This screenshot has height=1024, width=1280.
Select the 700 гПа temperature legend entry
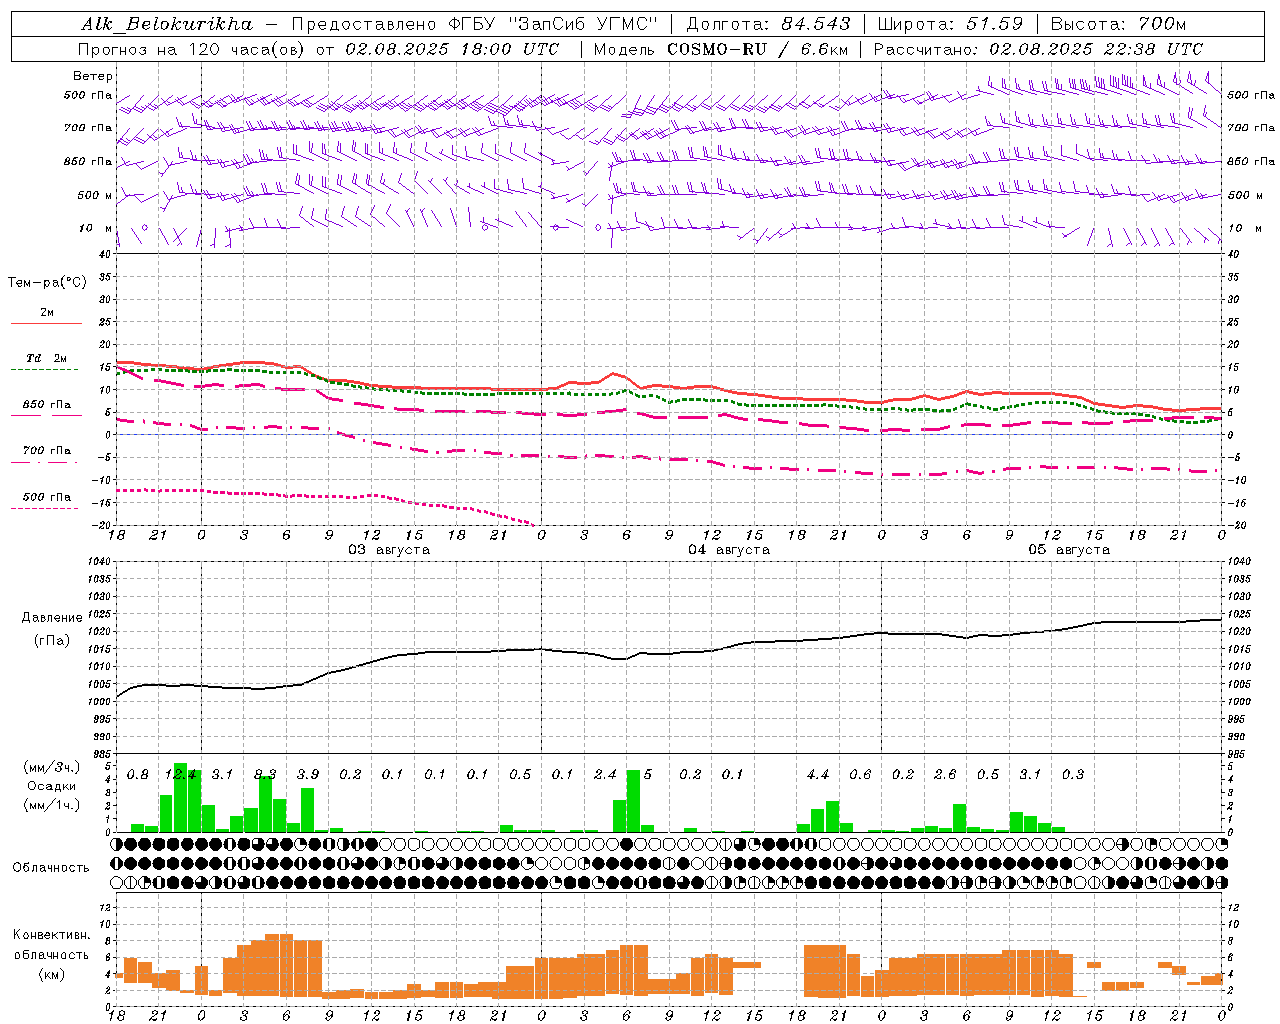pos(47,455)
